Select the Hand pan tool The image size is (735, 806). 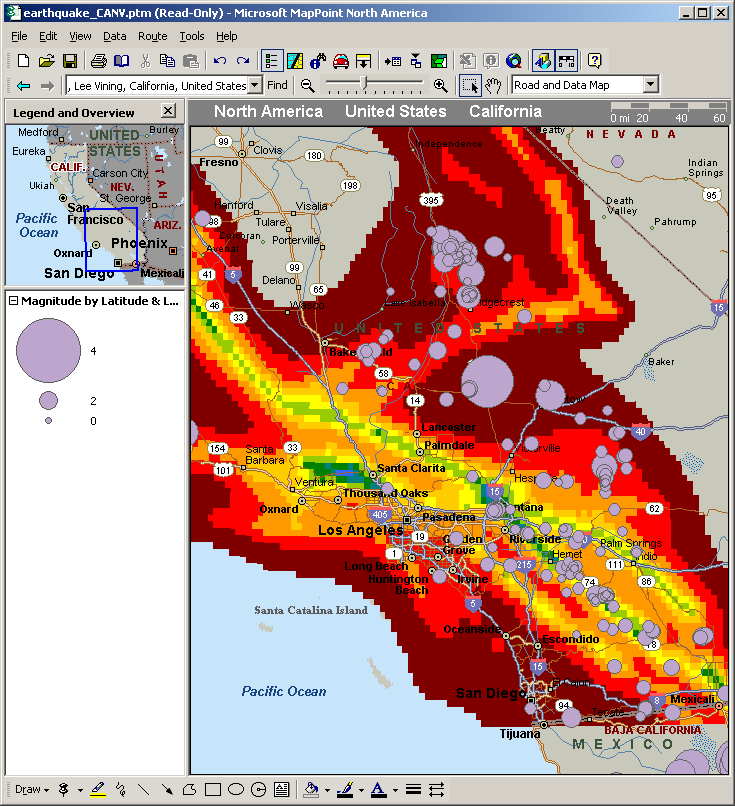pos(492,86)
